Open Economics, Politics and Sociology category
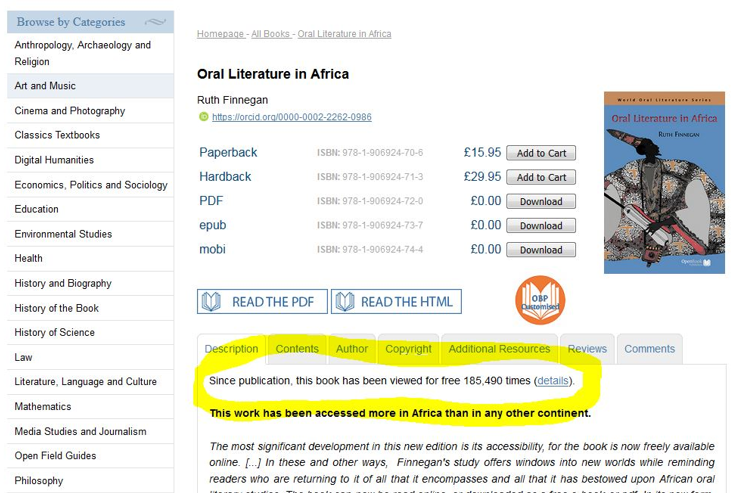This screenshot has width=737, height=493. point(90,185)
